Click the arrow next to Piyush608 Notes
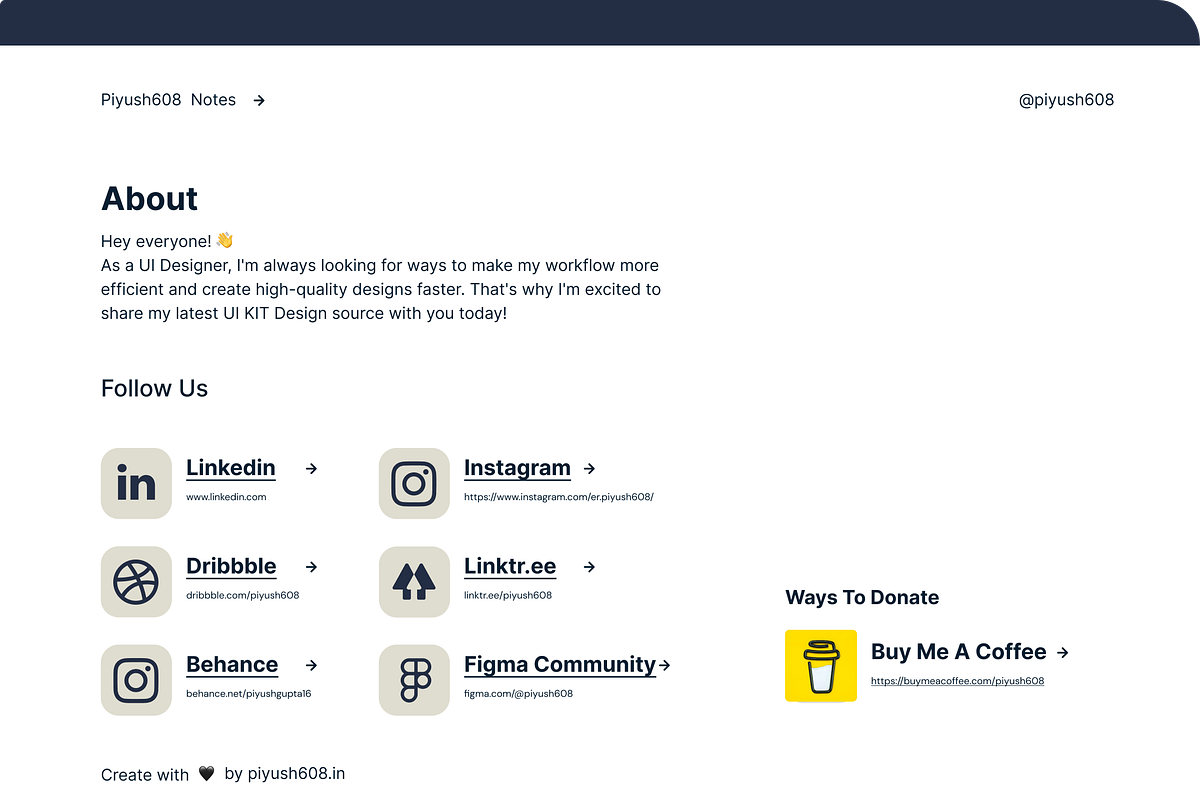 point(259,100)
